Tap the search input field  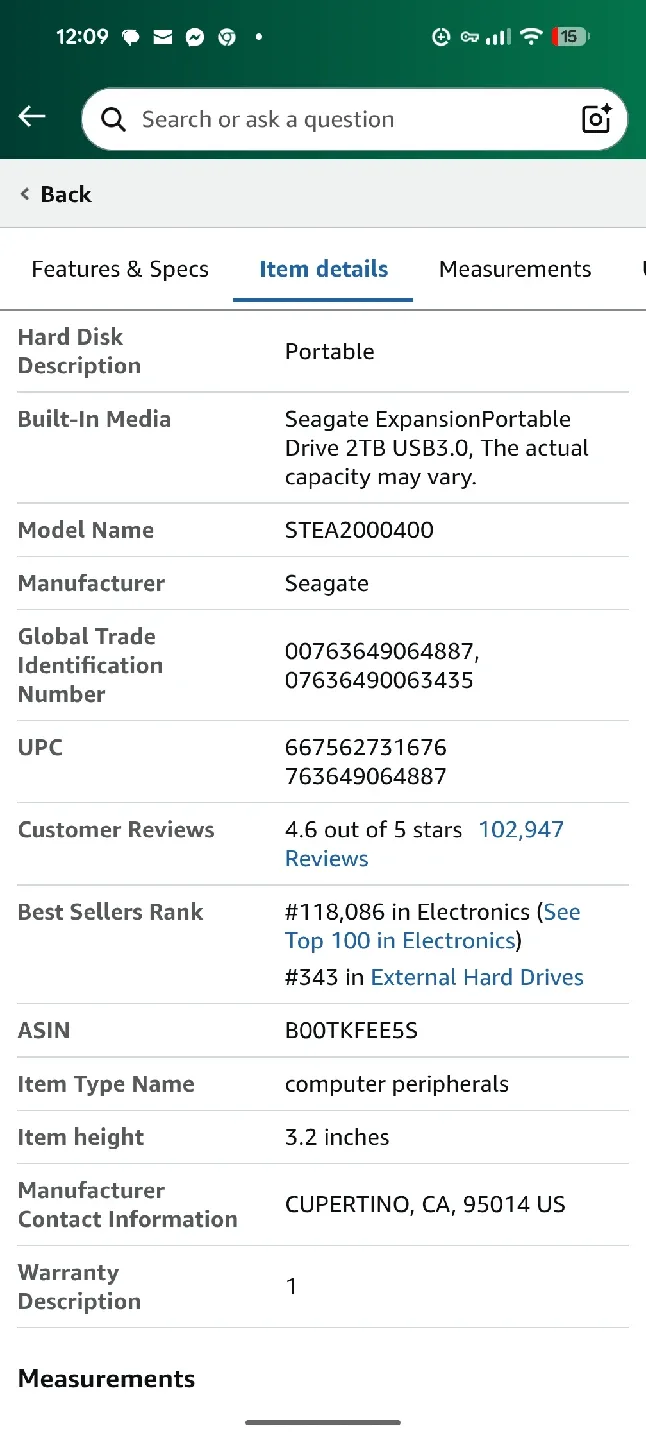click(300, 118)
